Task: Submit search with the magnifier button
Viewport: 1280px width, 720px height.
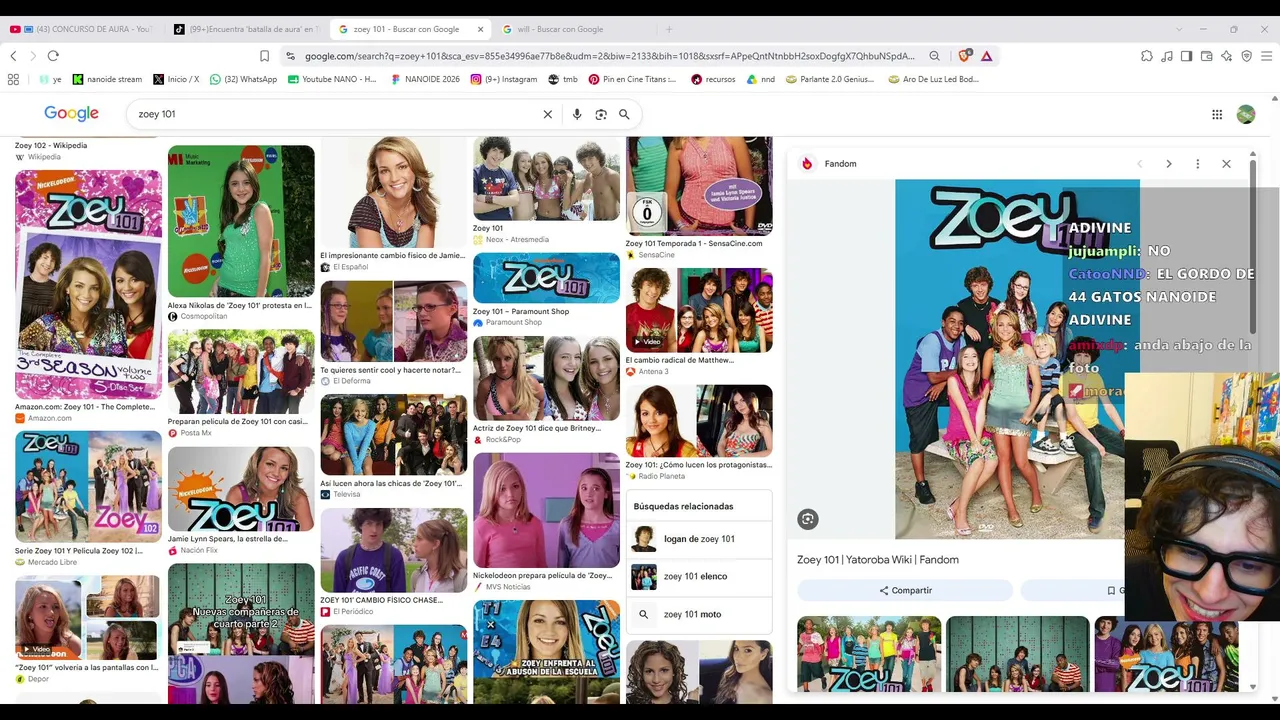Action: click(624, 114)
